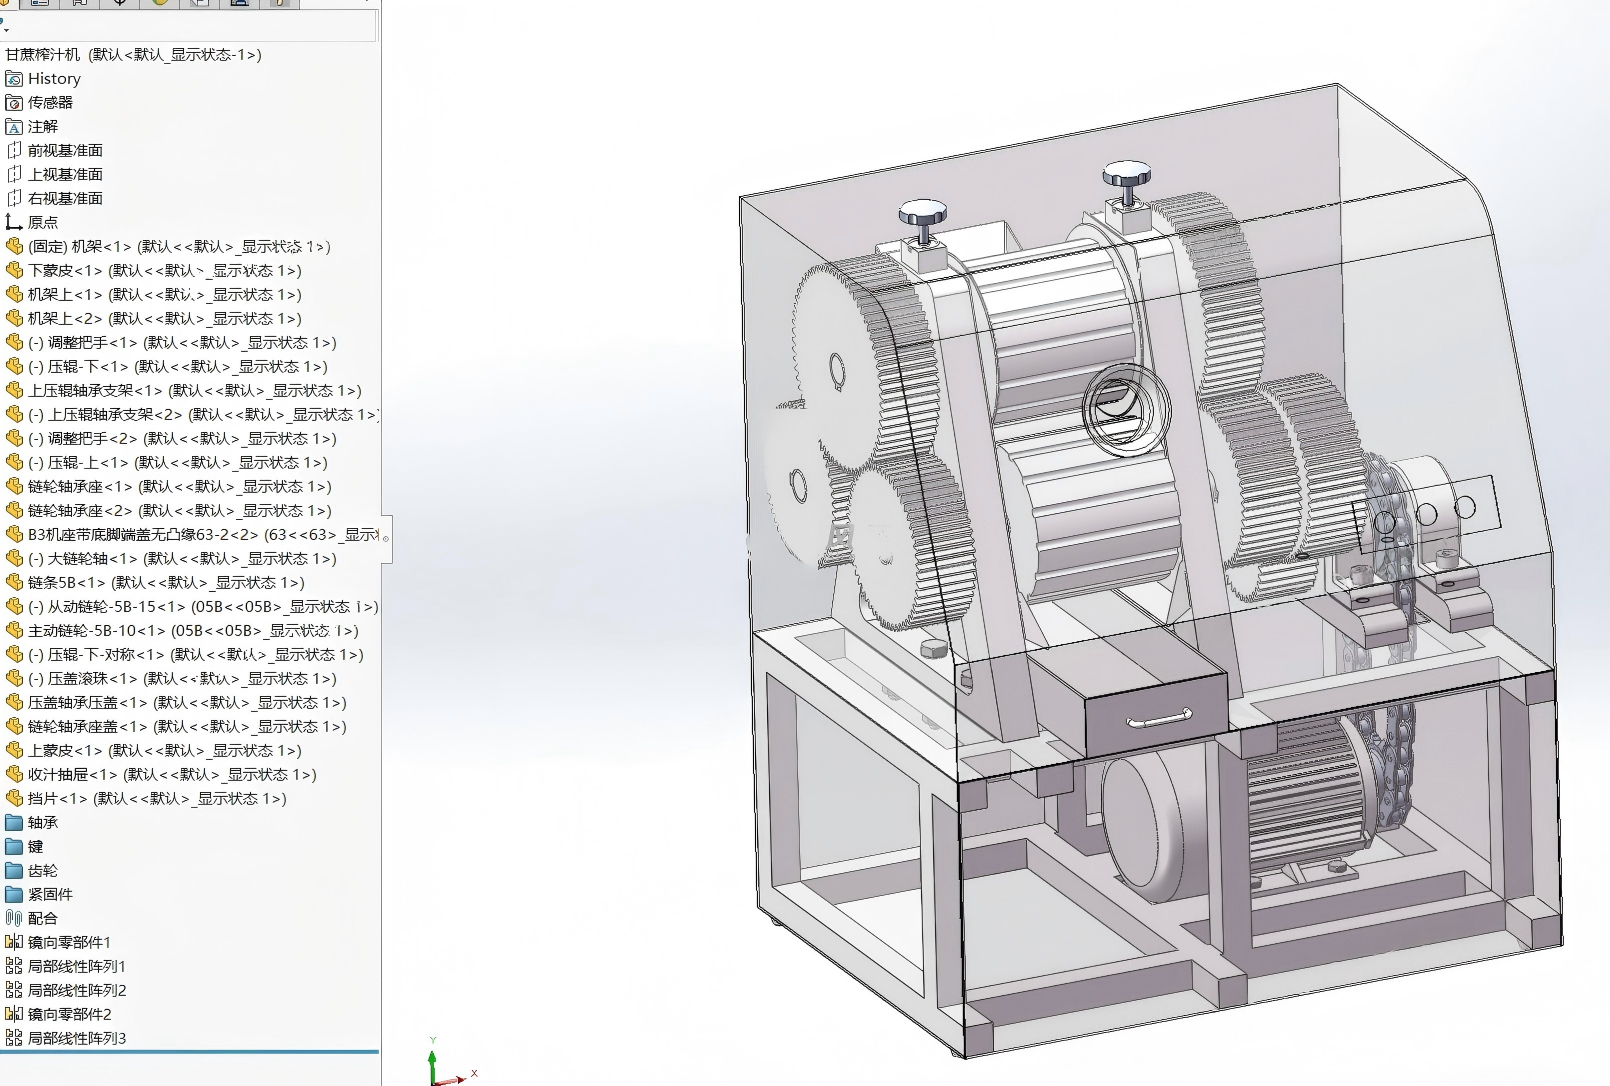This screenshot has height=1086, width=1610.
Task: Click the 原点 origin icon
Action: 14,222
